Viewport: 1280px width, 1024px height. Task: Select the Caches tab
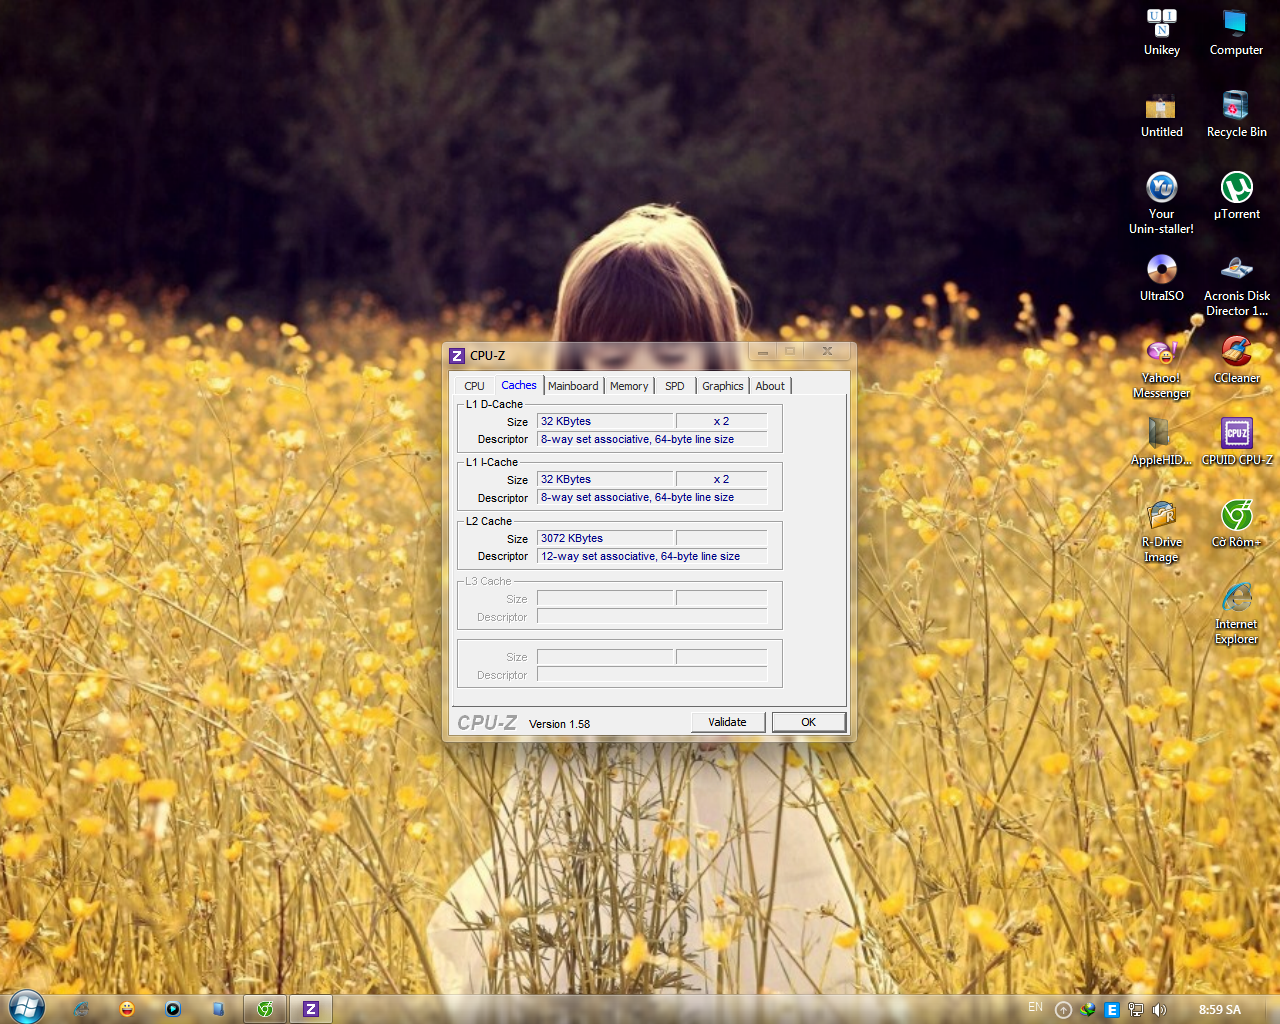[519, 385]
